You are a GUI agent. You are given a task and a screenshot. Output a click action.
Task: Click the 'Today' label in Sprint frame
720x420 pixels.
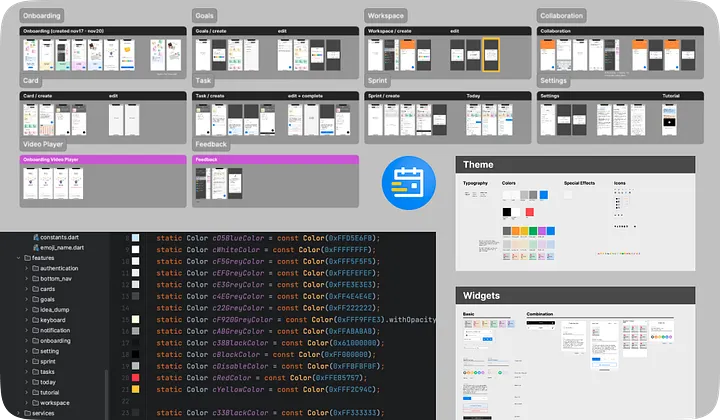(473, 96)
